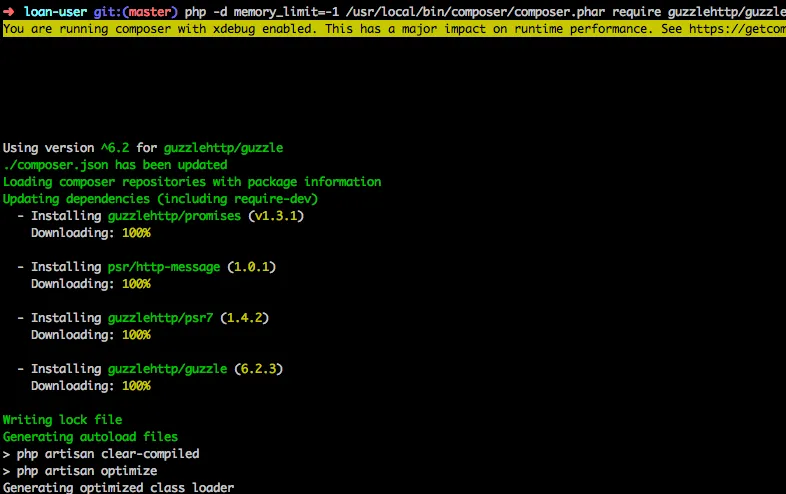Click 'Generating autoload files' line
The height and width of the screenshot is (494, 786).
tap(90, 437)
